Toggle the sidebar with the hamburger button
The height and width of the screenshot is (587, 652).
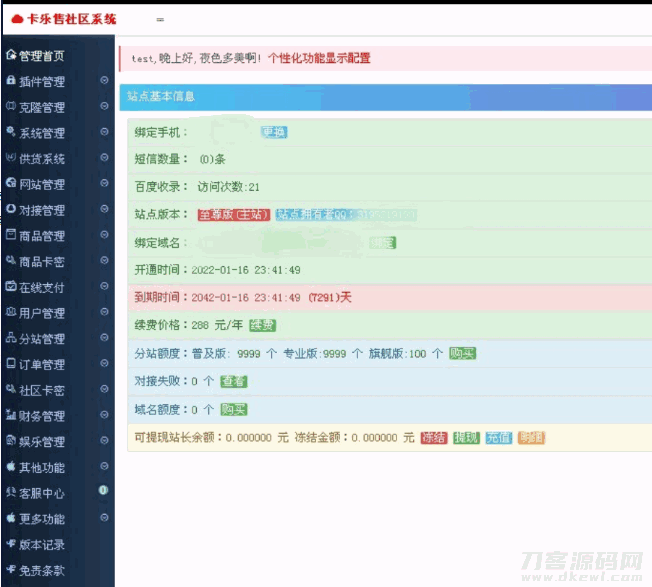(160, 20)
